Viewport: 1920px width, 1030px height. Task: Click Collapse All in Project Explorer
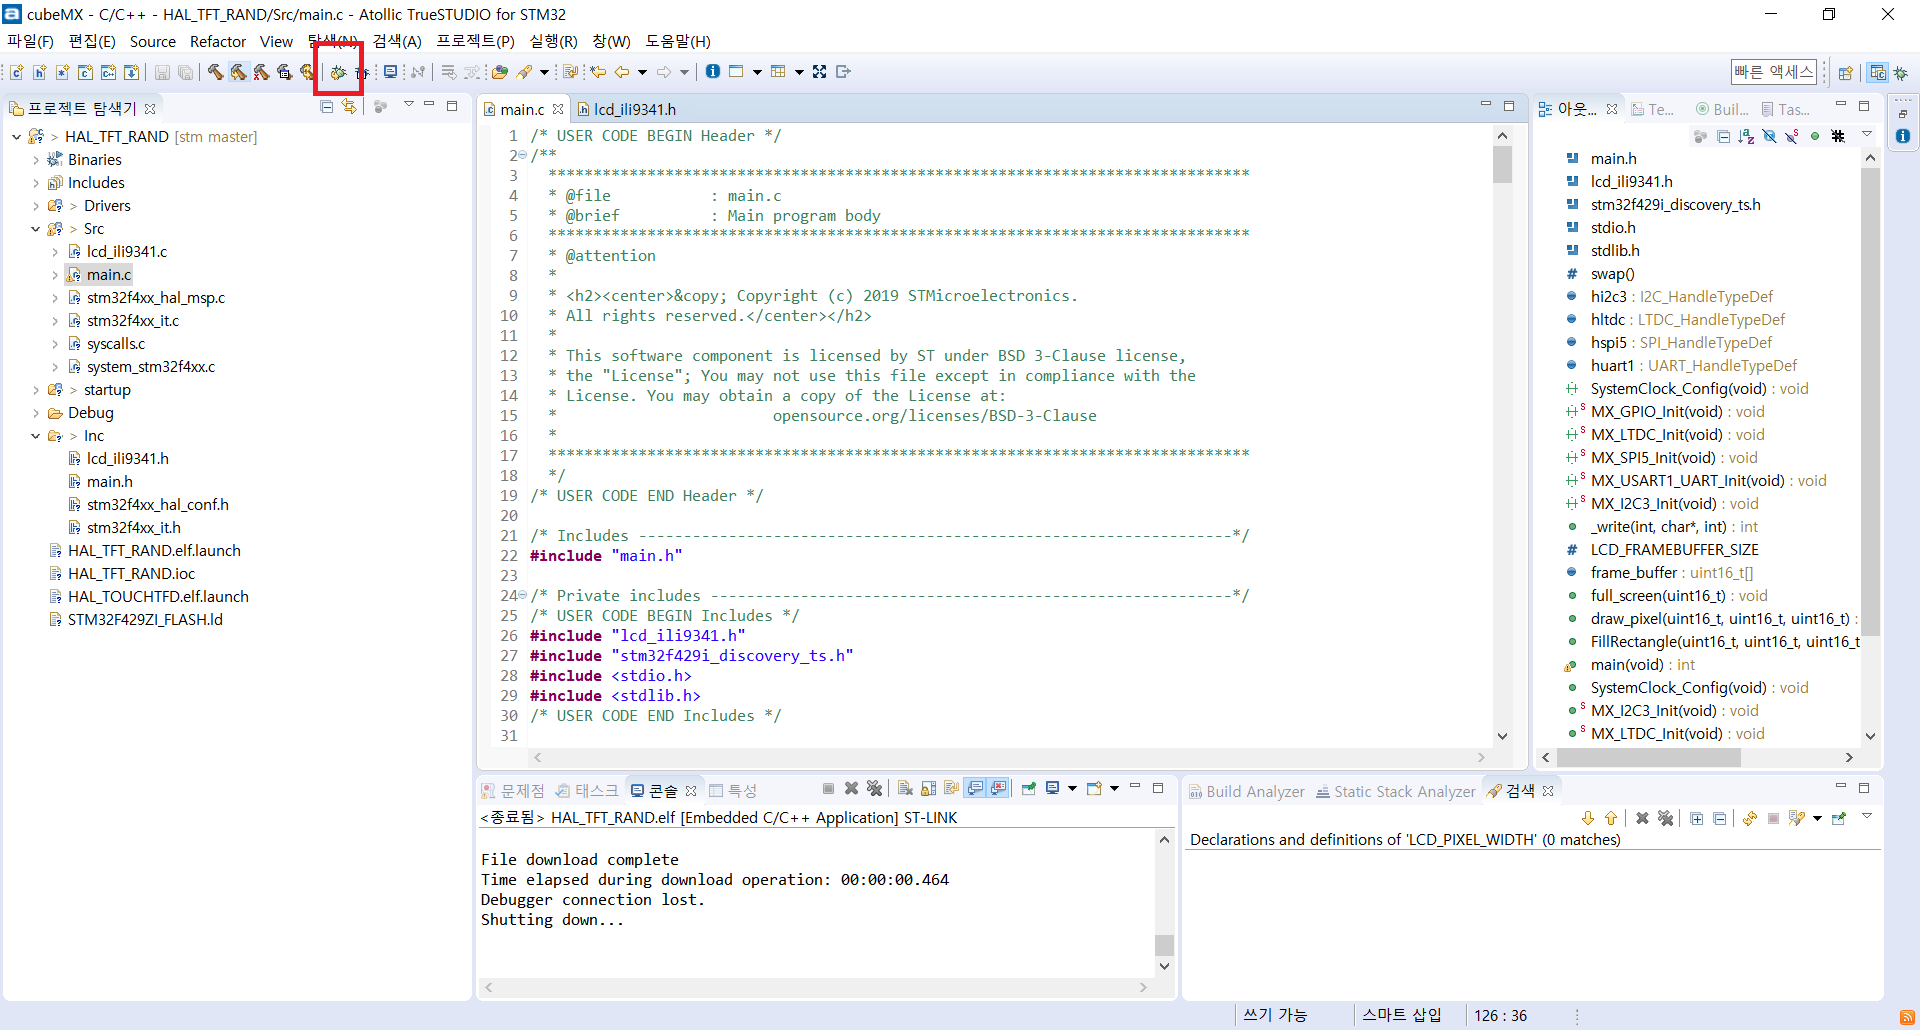coord(326,107)
